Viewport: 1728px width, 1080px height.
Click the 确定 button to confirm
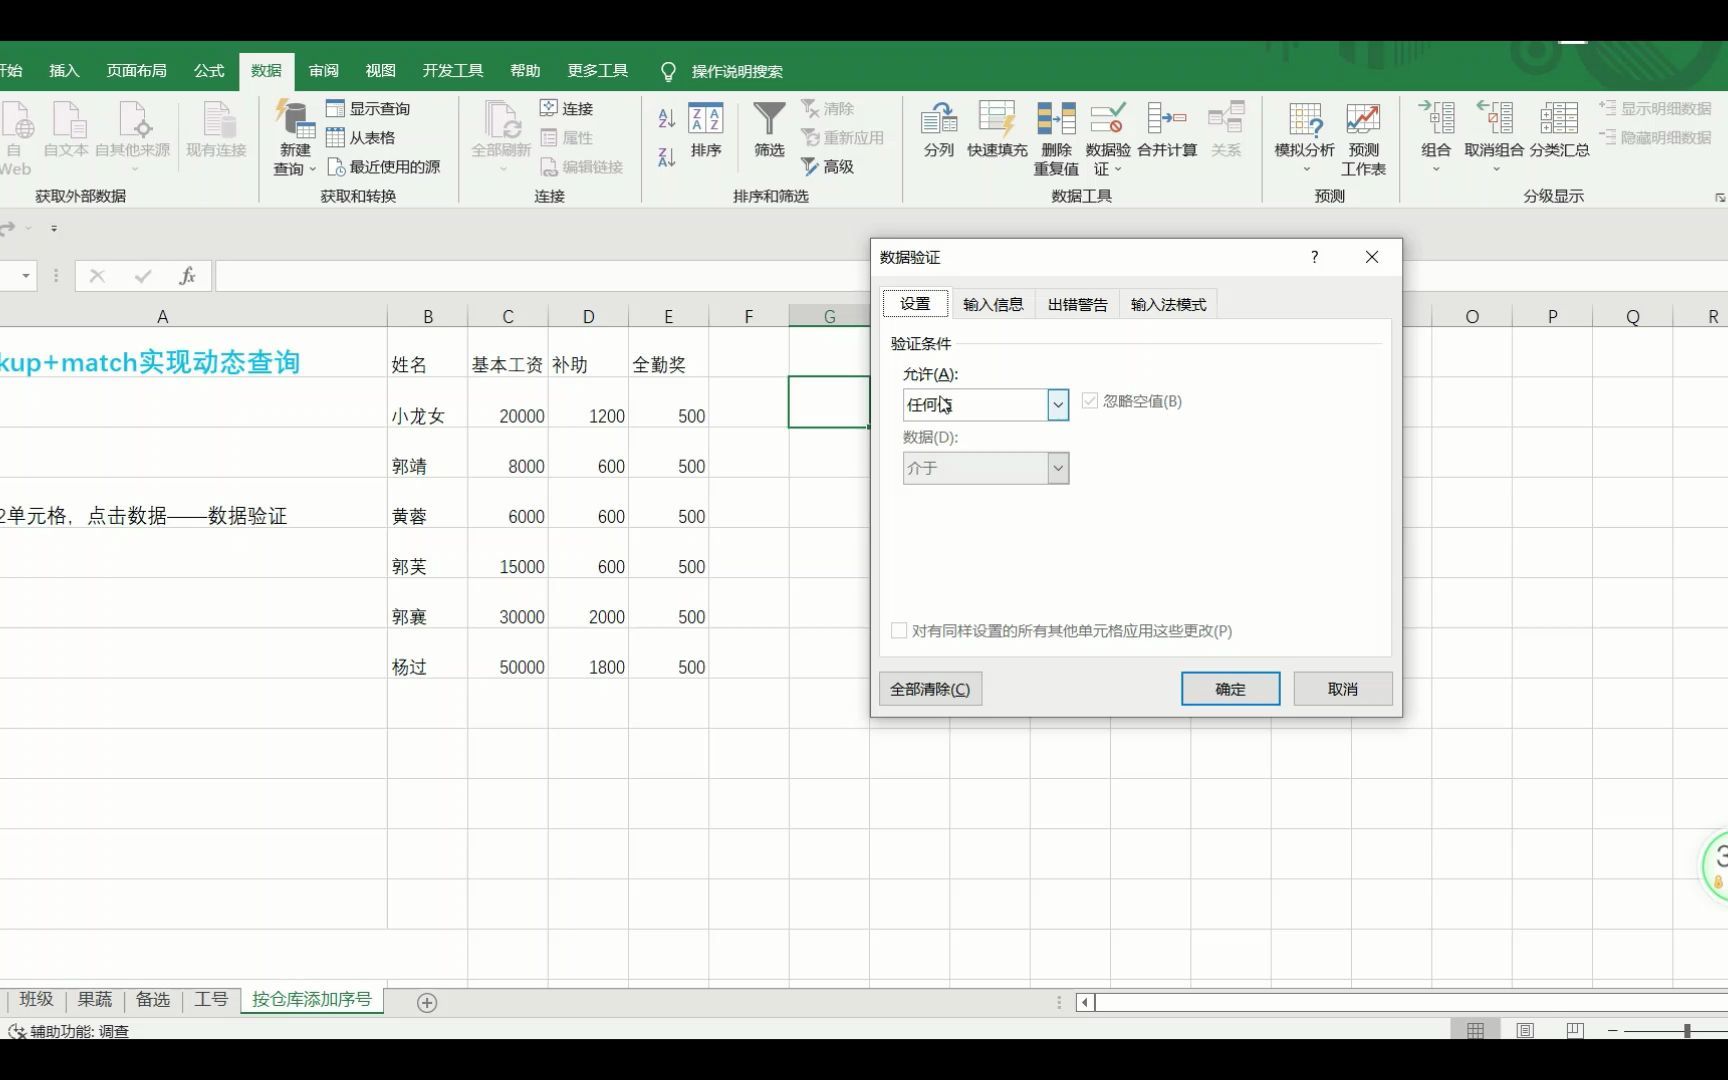pyautogui.click(x=1229, y=688)
